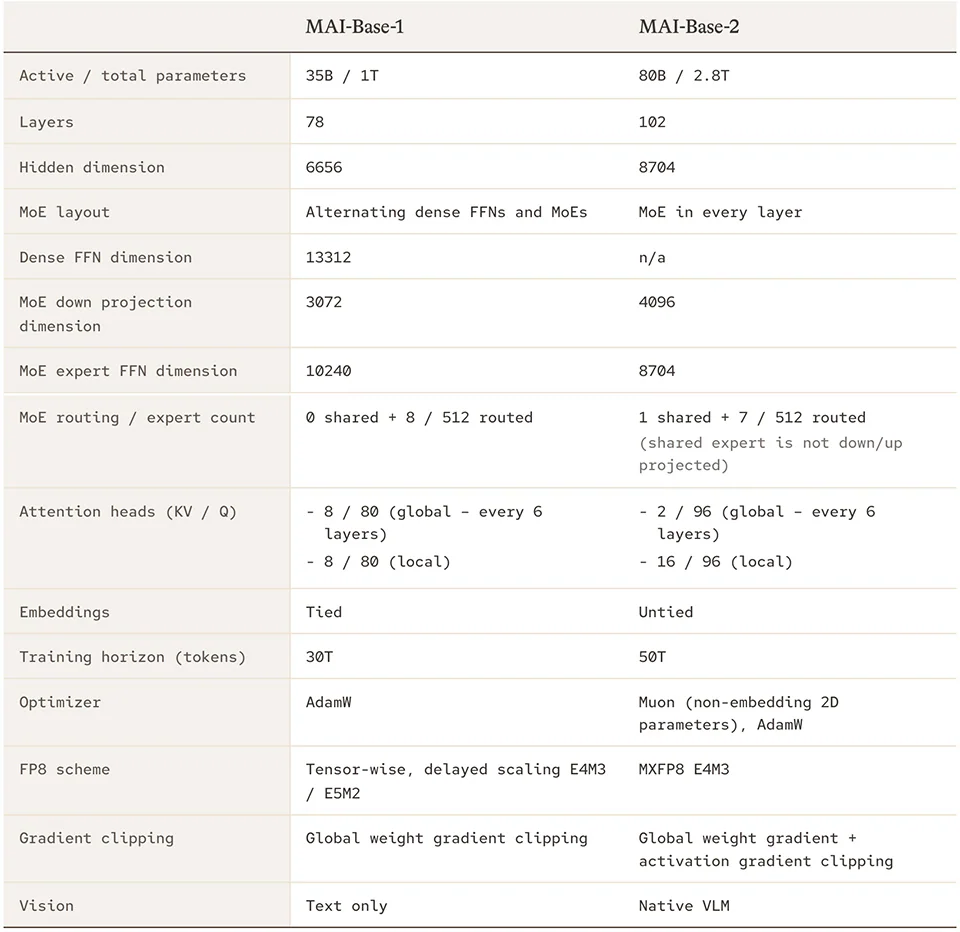Select the 'MoE layout' row label
This screenshot has height=932, width=960.
pyautogui.click(x=64, y=212)
